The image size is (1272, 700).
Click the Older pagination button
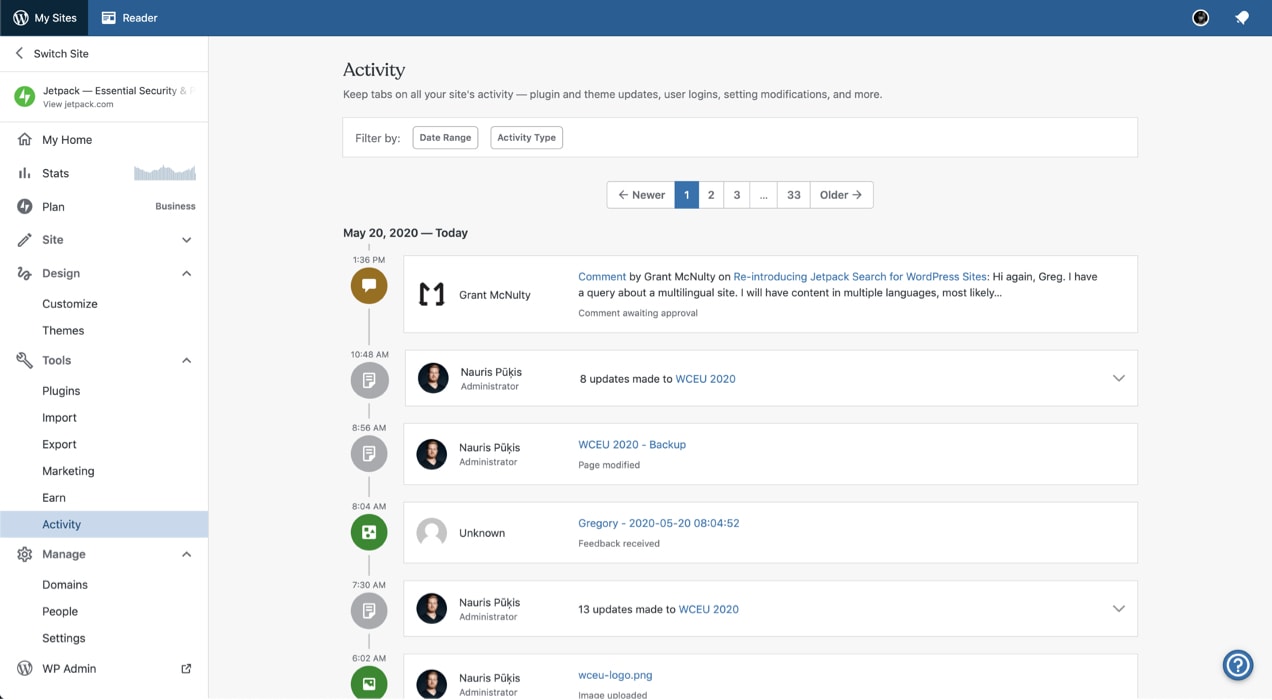tap(840, 195)
